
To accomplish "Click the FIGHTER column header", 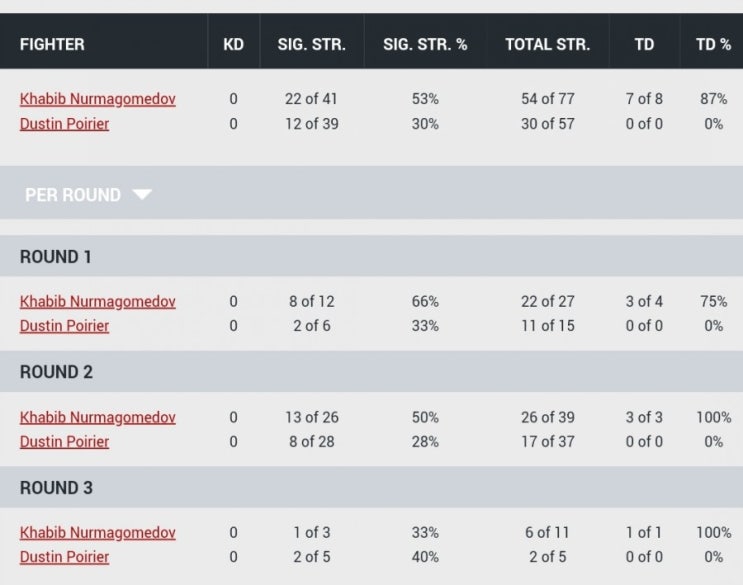I will click(x=52, y=45).
